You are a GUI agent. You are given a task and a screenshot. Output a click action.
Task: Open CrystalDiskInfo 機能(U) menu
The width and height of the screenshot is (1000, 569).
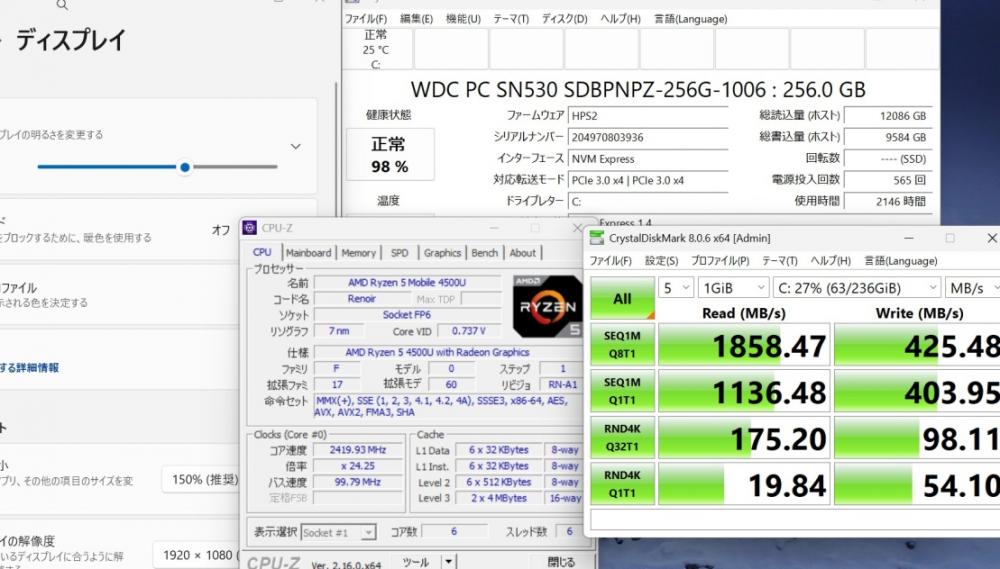pos(463,19)
